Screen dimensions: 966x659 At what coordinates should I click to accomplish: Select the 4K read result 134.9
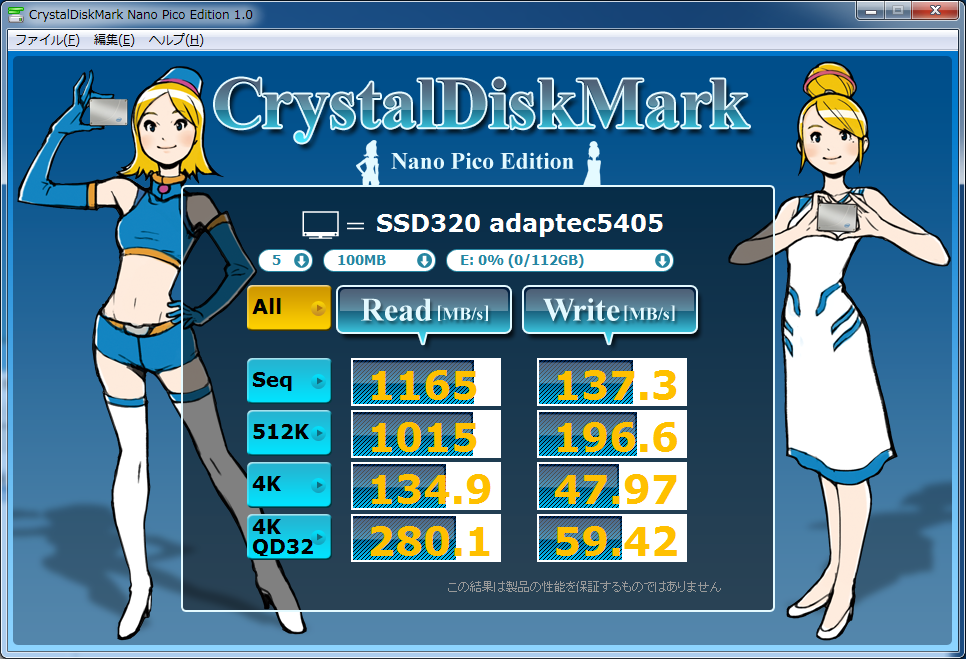tap(426, 487)
